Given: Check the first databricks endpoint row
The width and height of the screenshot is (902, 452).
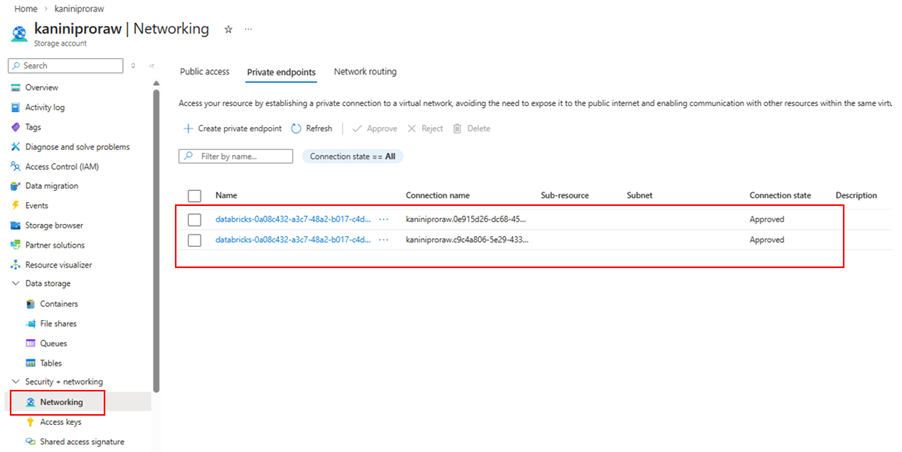Looking at the screenshot, I should tap(195, 219).
